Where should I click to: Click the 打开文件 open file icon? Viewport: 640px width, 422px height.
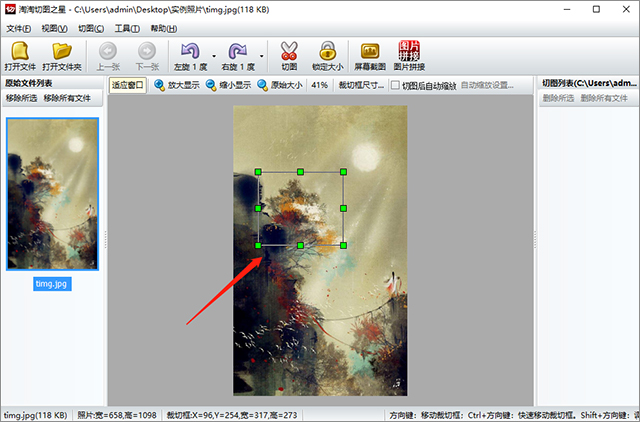(19, 50)
